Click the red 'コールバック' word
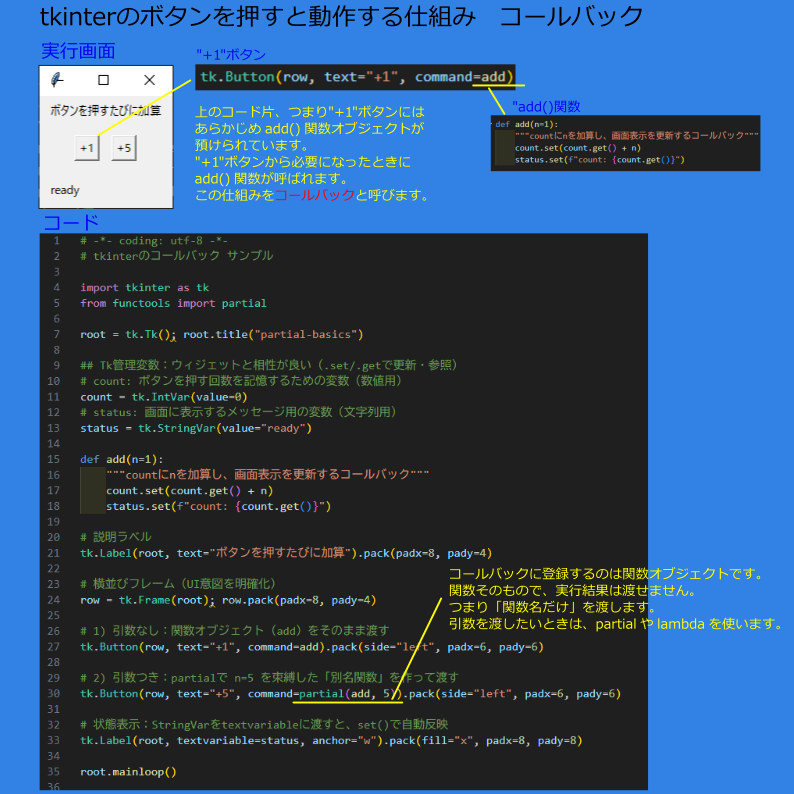The height and width of the screenshot is (794, 794). tap(314, 195)
